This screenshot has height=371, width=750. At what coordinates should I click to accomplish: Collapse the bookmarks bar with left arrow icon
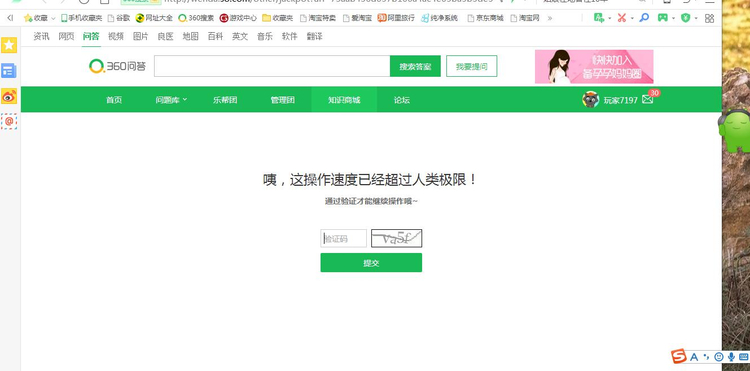(x=10, y=18)
